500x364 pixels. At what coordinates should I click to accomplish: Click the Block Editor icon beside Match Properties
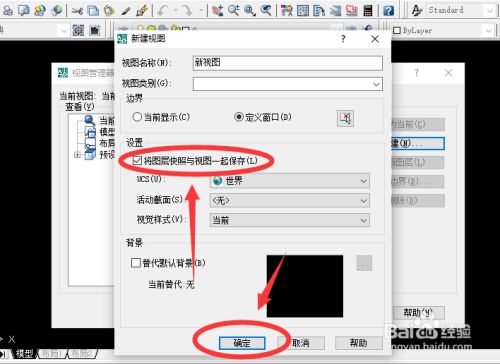142,11
